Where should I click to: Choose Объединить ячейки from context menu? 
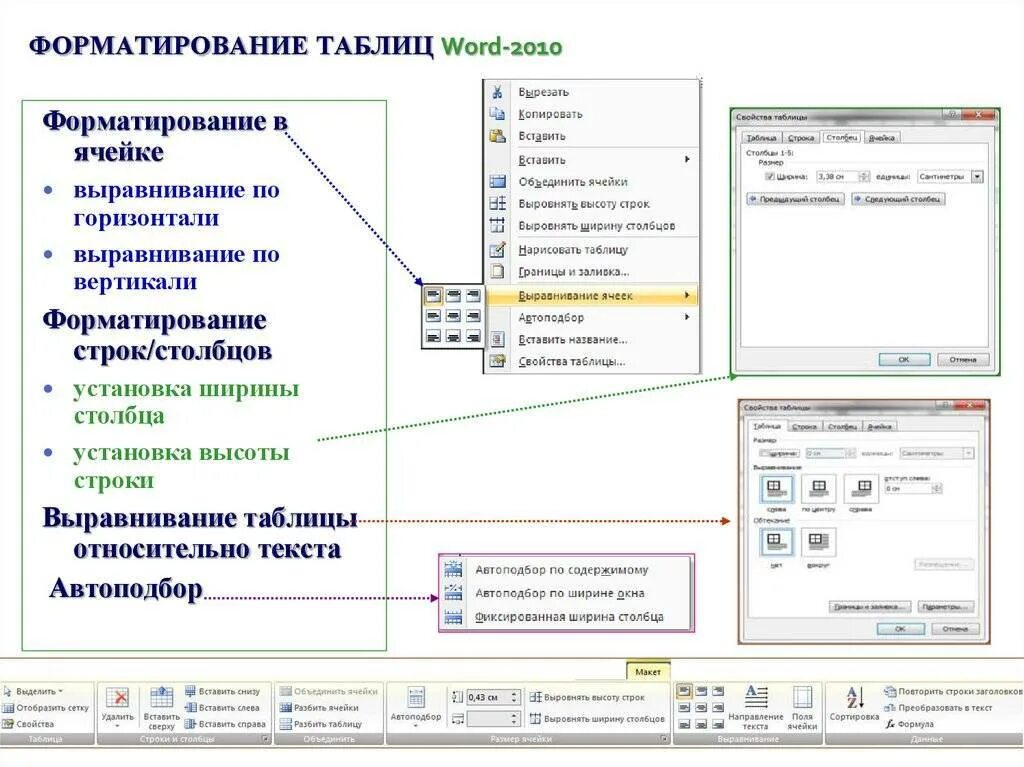593,182
